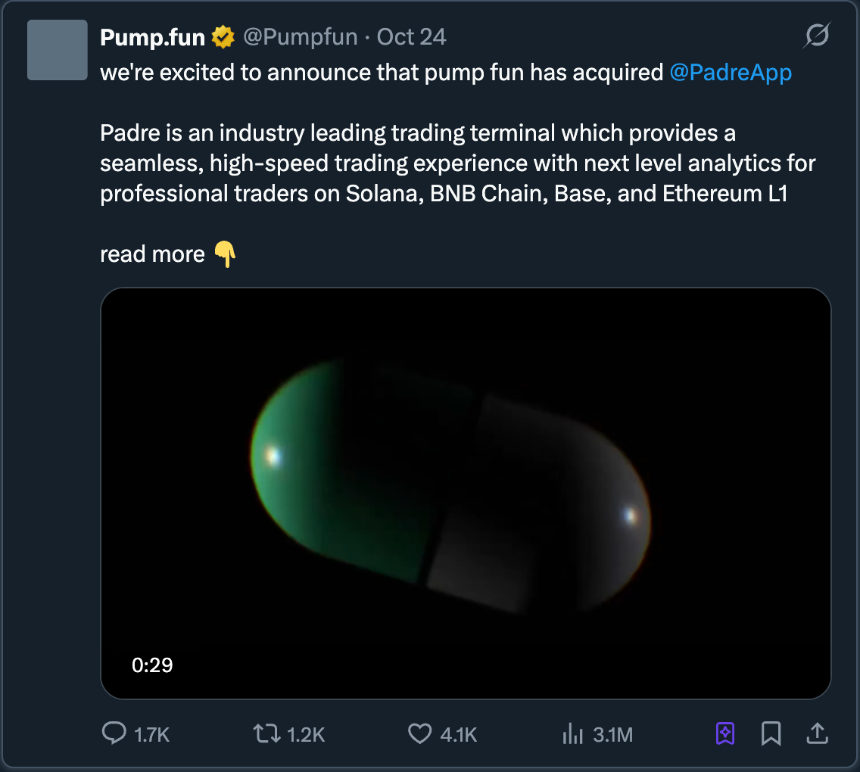Image resolution: width=860 pixels, height=772 pixels.
Task: Click the profile avatar thumbnail
Action: pos(57,49)
